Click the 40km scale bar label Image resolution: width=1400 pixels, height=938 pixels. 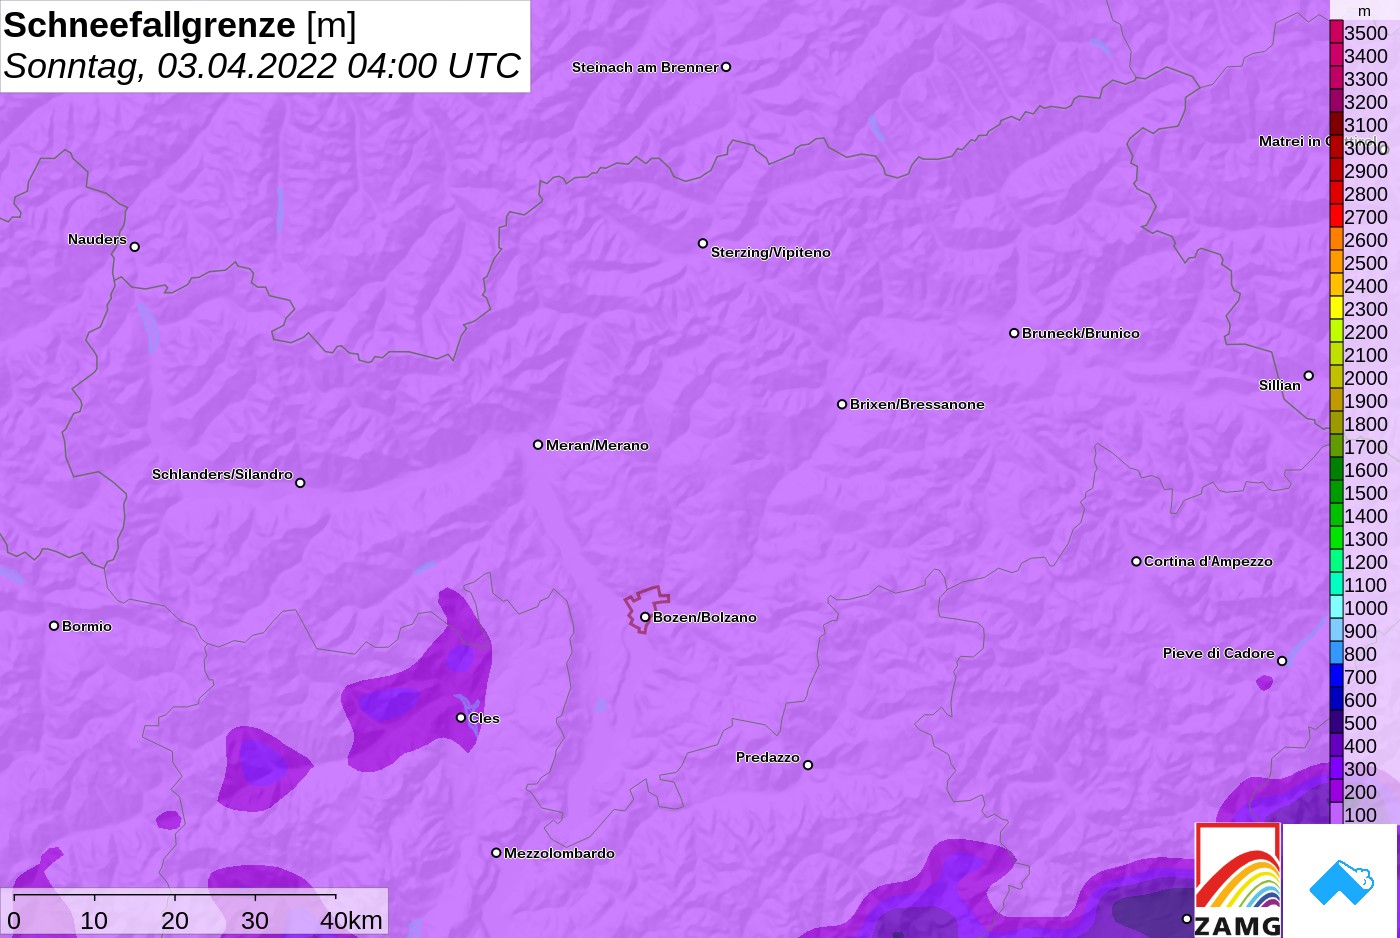click(x=351, y=920)
